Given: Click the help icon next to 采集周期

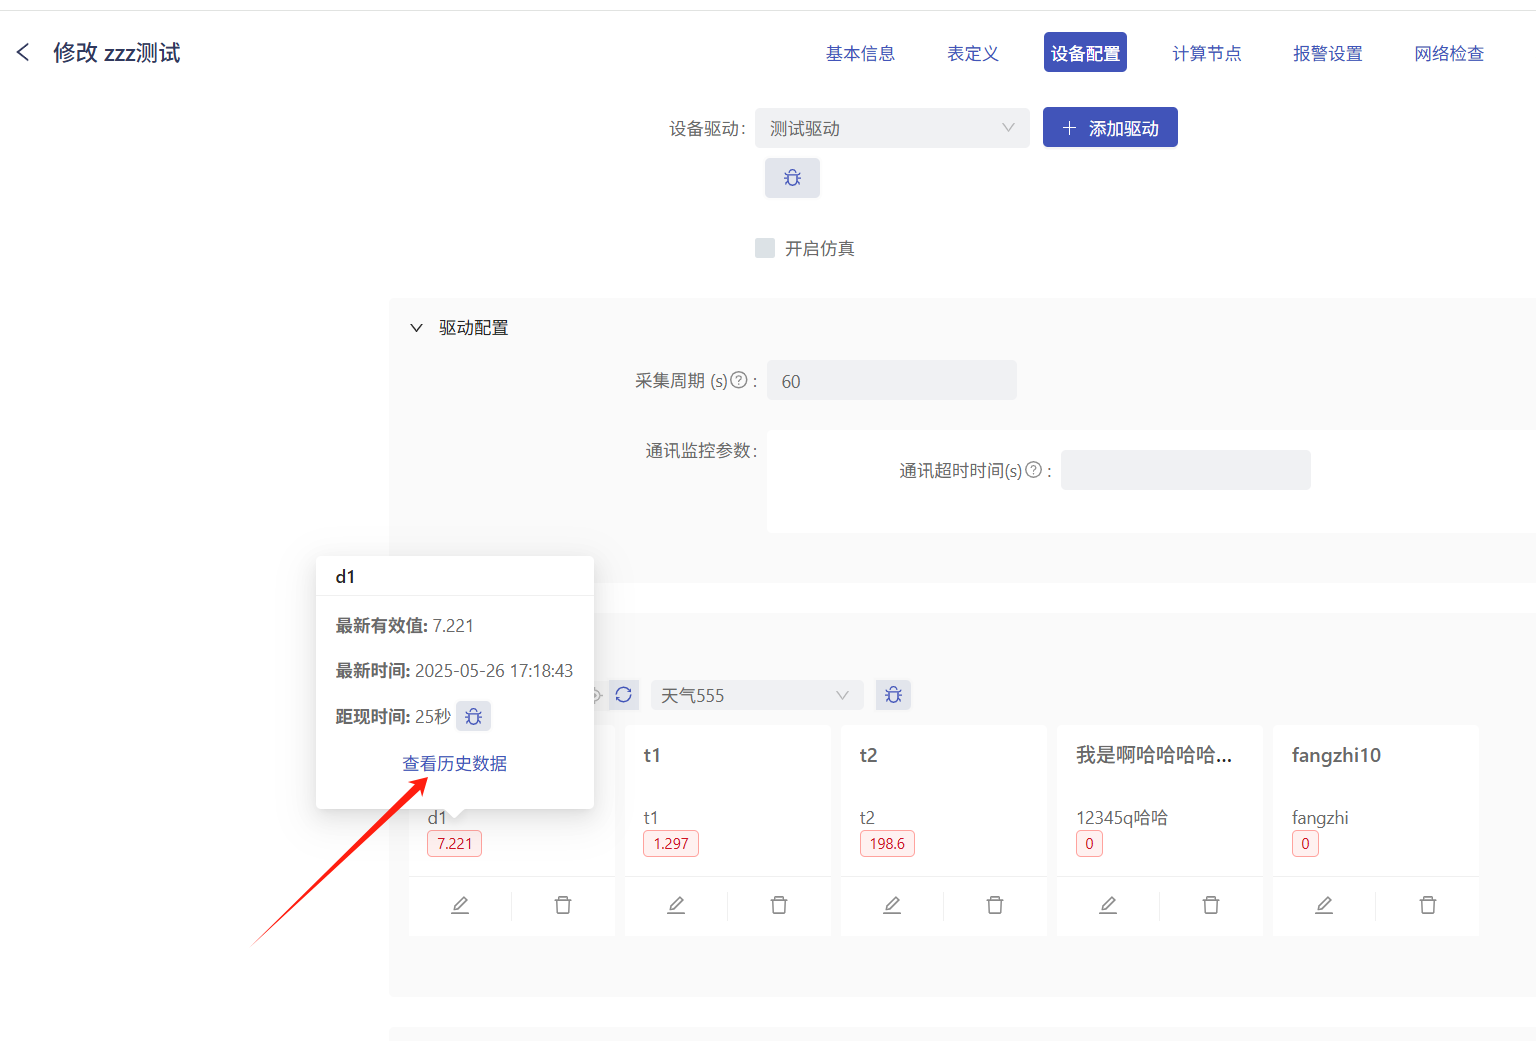Looking at the screenshot, I should point(739,380).
